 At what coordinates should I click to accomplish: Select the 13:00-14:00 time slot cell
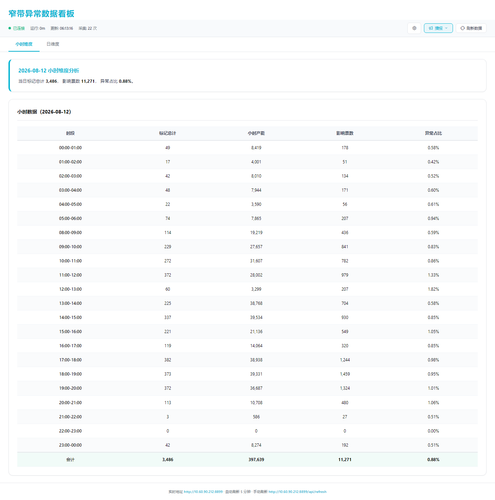(x=70, y=303)
